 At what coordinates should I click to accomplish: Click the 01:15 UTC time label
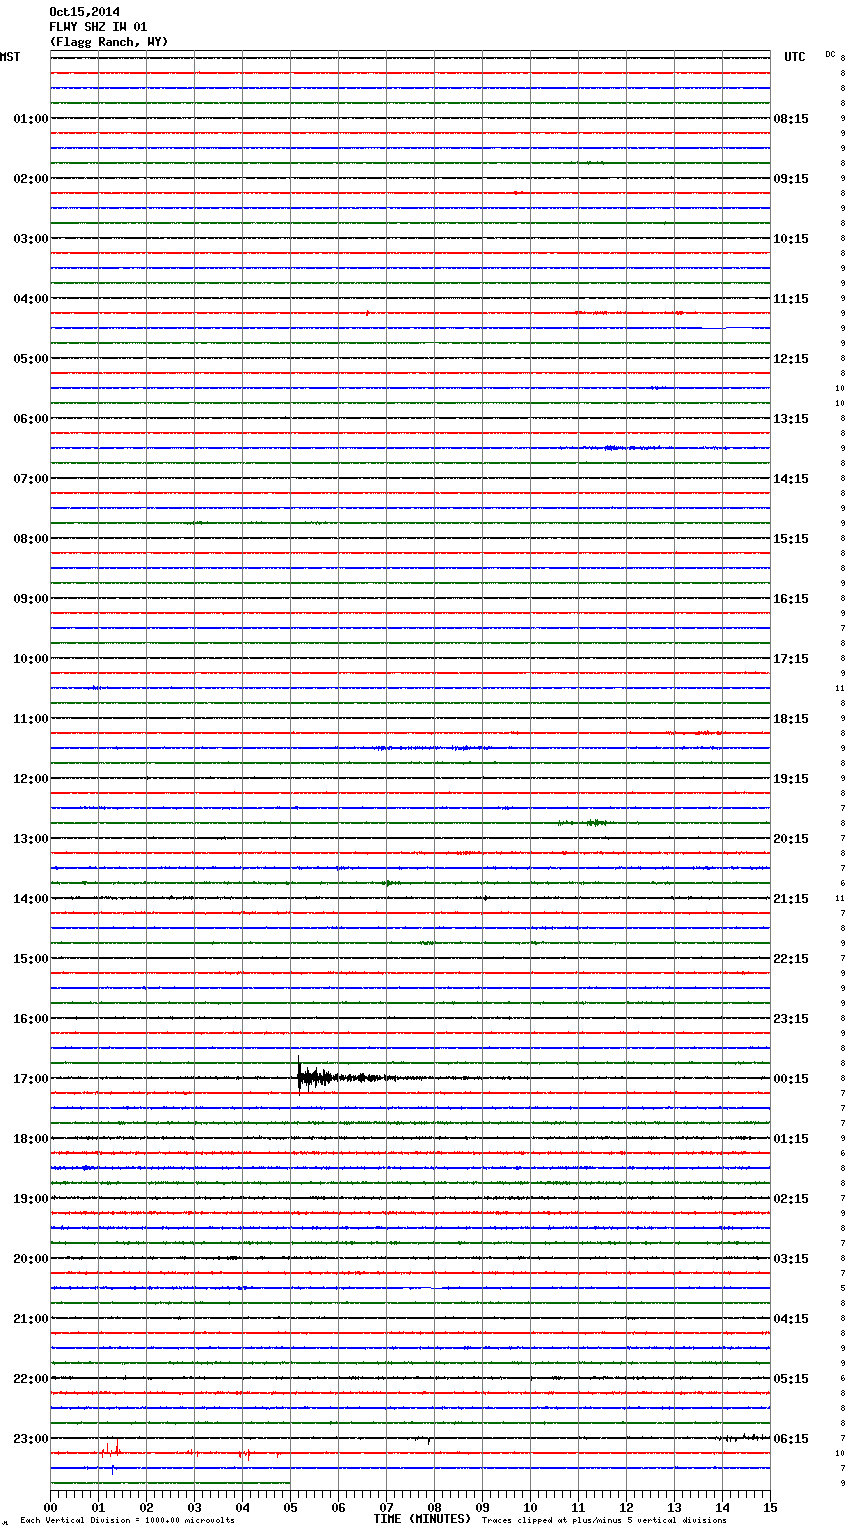pyautogui.click(x=791, y=1139)
